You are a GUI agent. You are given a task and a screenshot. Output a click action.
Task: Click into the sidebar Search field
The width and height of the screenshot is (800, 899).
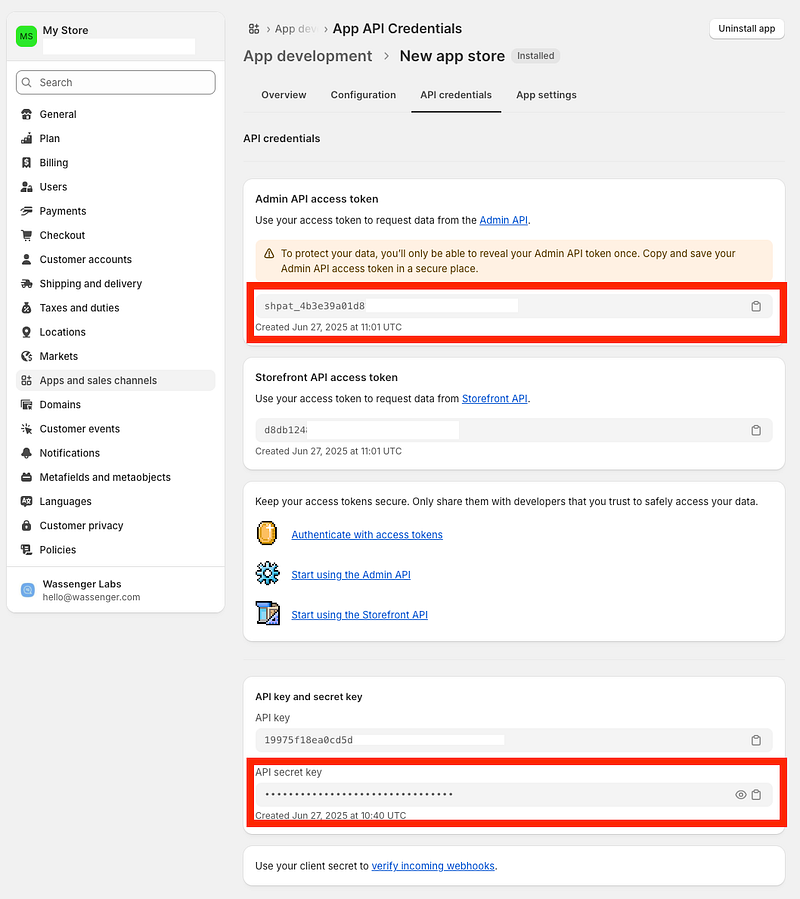point(116,82)
